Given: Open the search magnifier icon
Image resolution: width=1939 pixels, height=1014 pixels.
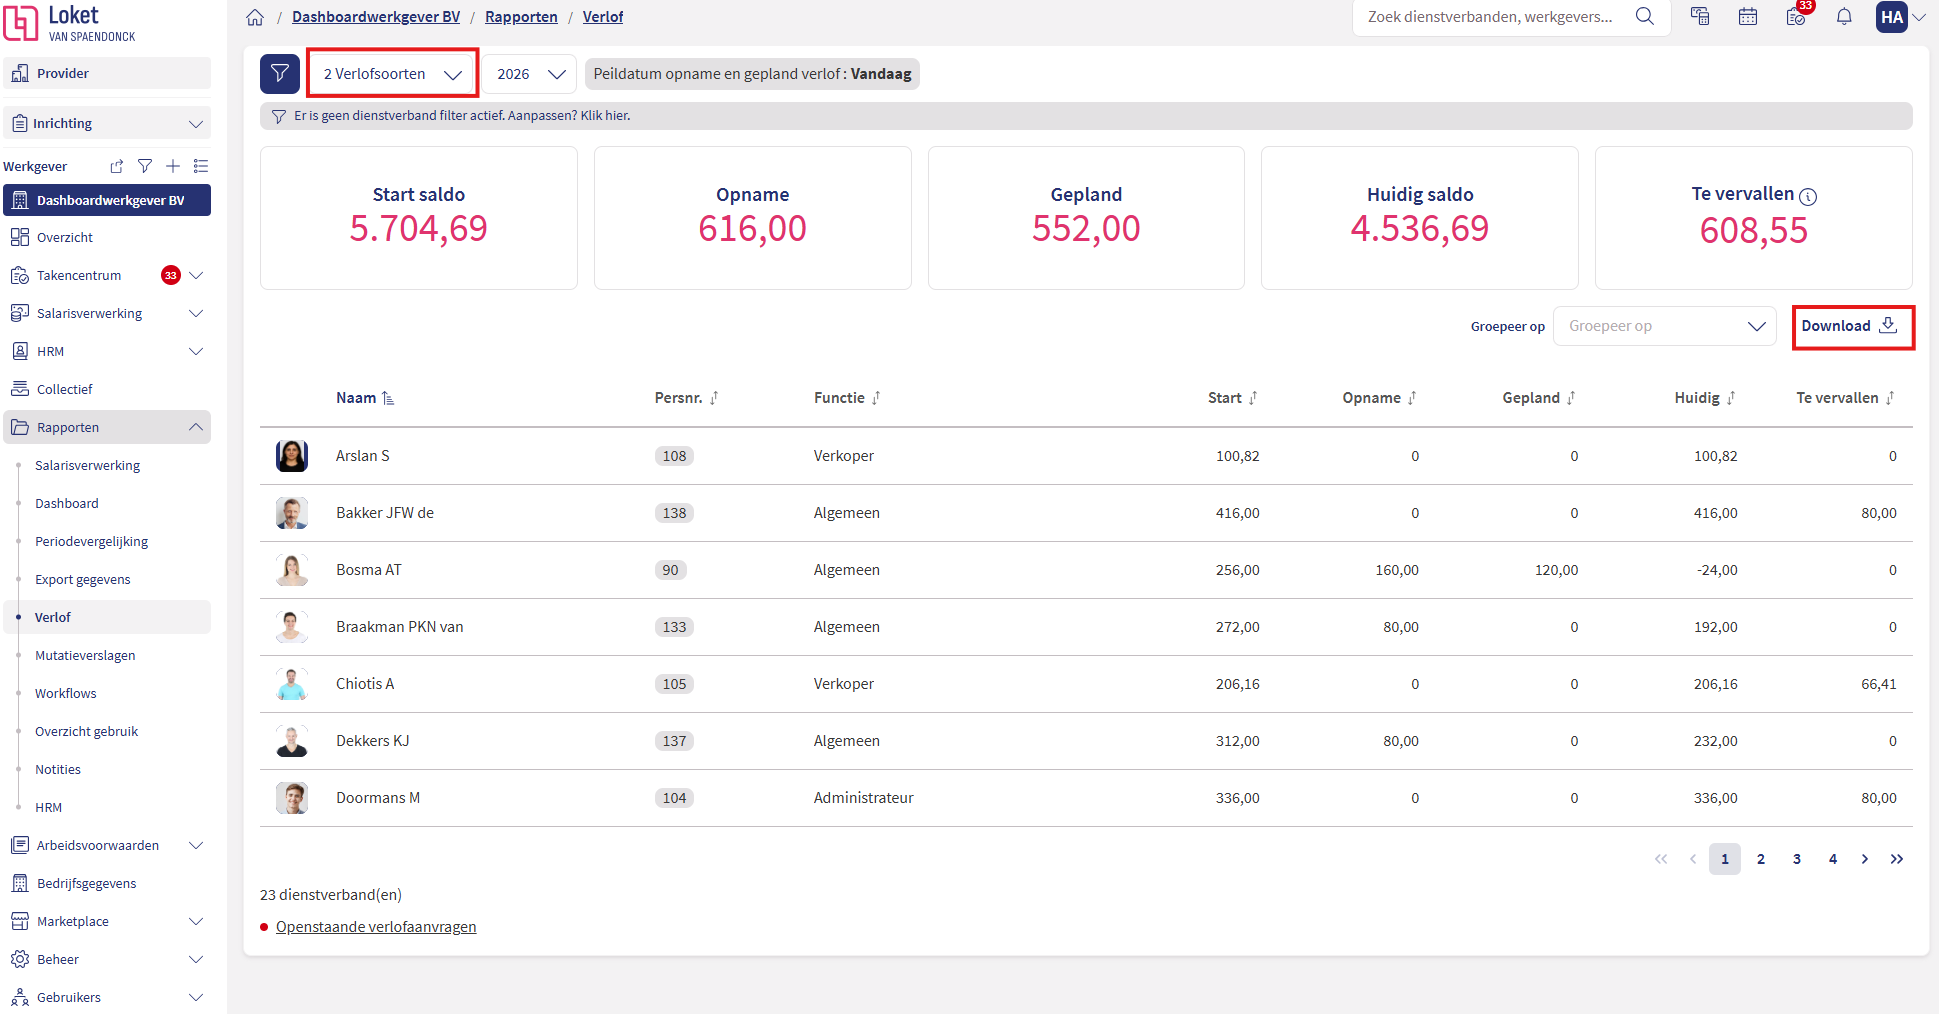Looking at the screenshot, I should coord(1645,17).
